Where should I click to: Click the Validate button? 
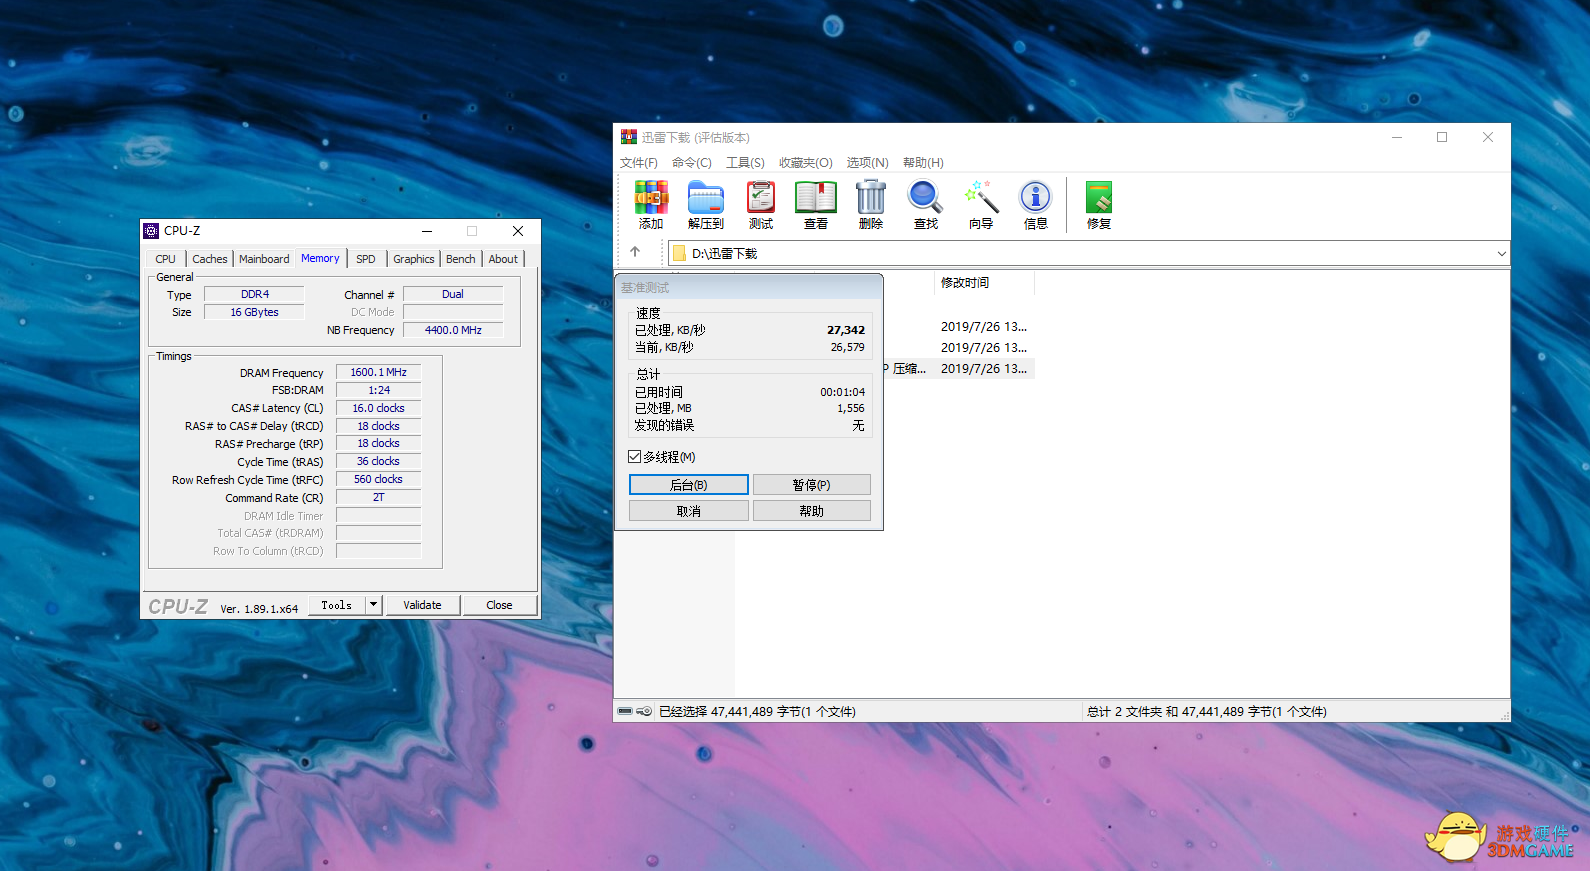(422, 605)
